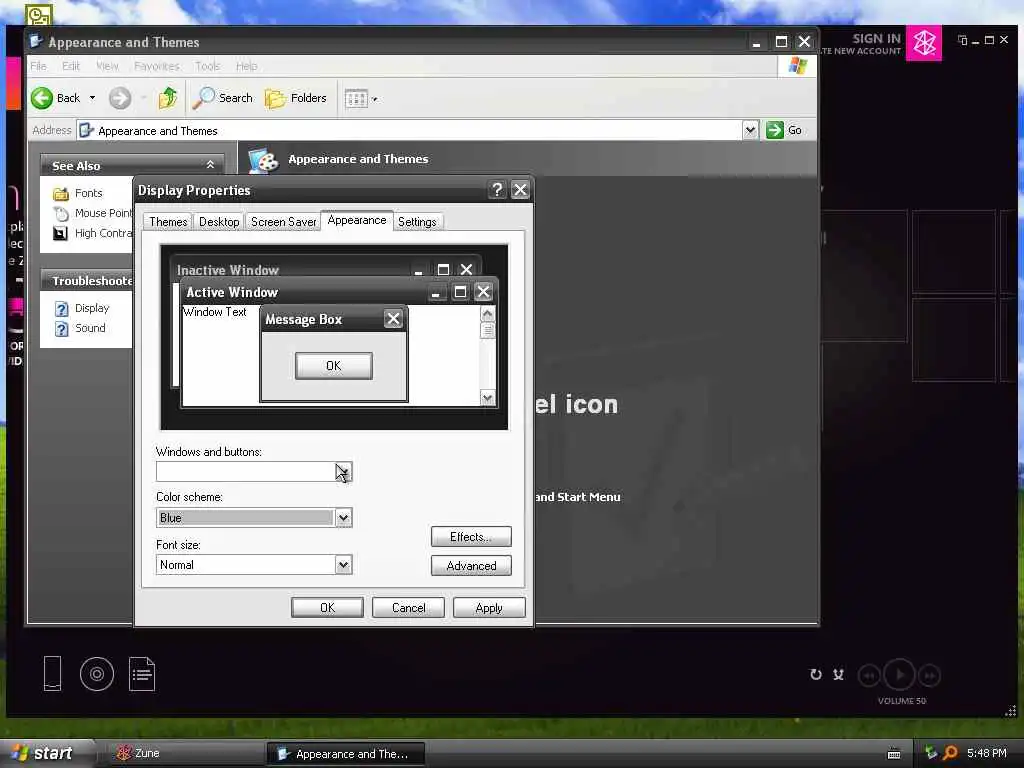Click the Zune pink logo tile

923,43
